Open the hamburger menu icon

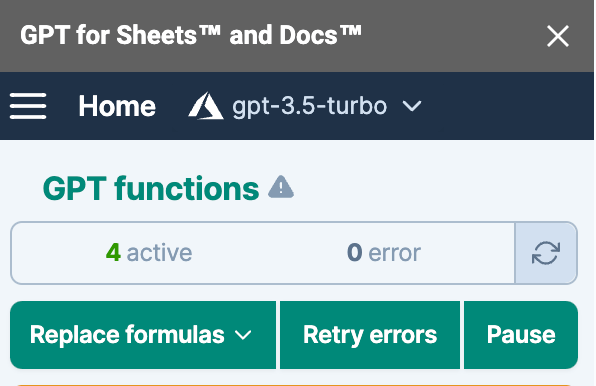click(x=28, y=106)
